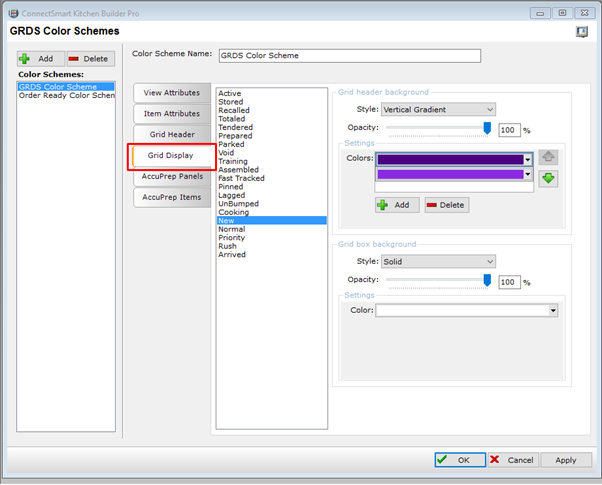Switch to the Grid Header tab
Viewport: 602px width, 485px height.
[172, 134]
